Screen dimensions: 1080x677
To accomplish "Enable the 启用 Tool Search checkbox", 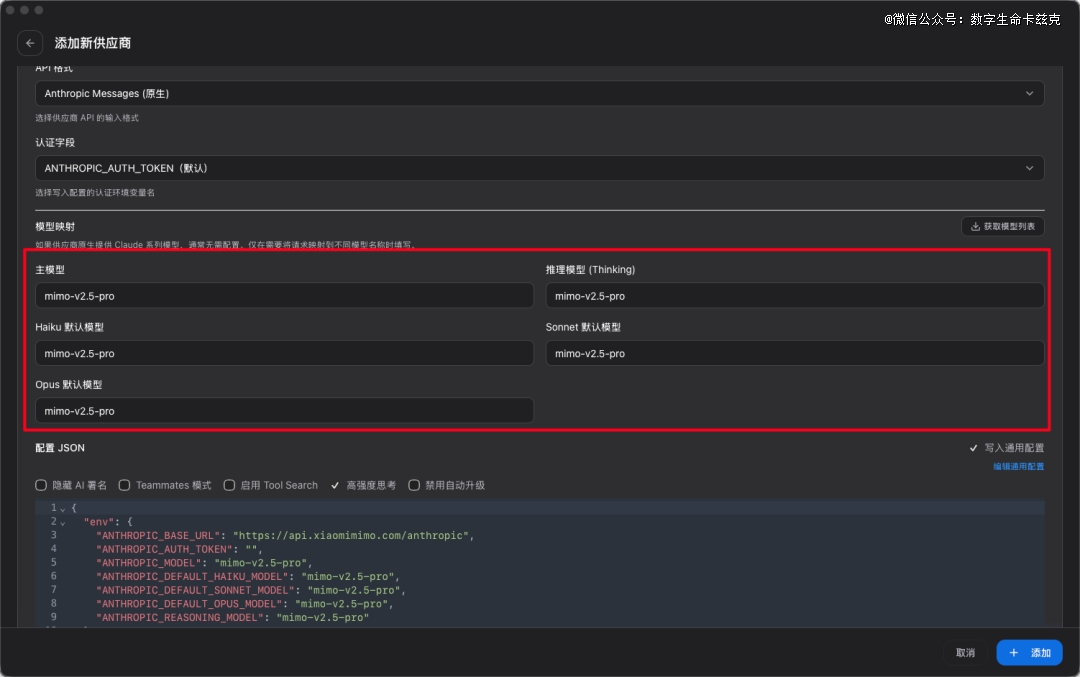I will [229, 485].
